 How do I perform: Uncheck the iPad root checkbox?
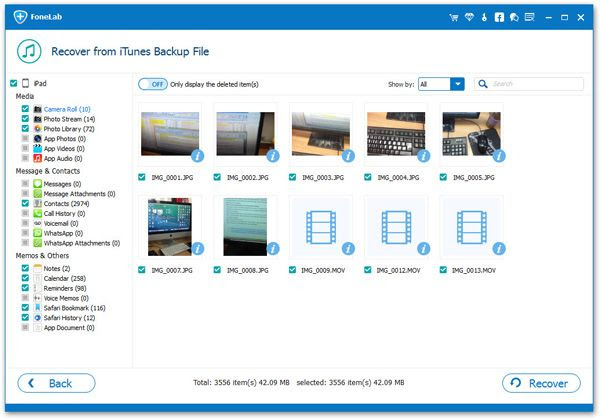(14, 83)
